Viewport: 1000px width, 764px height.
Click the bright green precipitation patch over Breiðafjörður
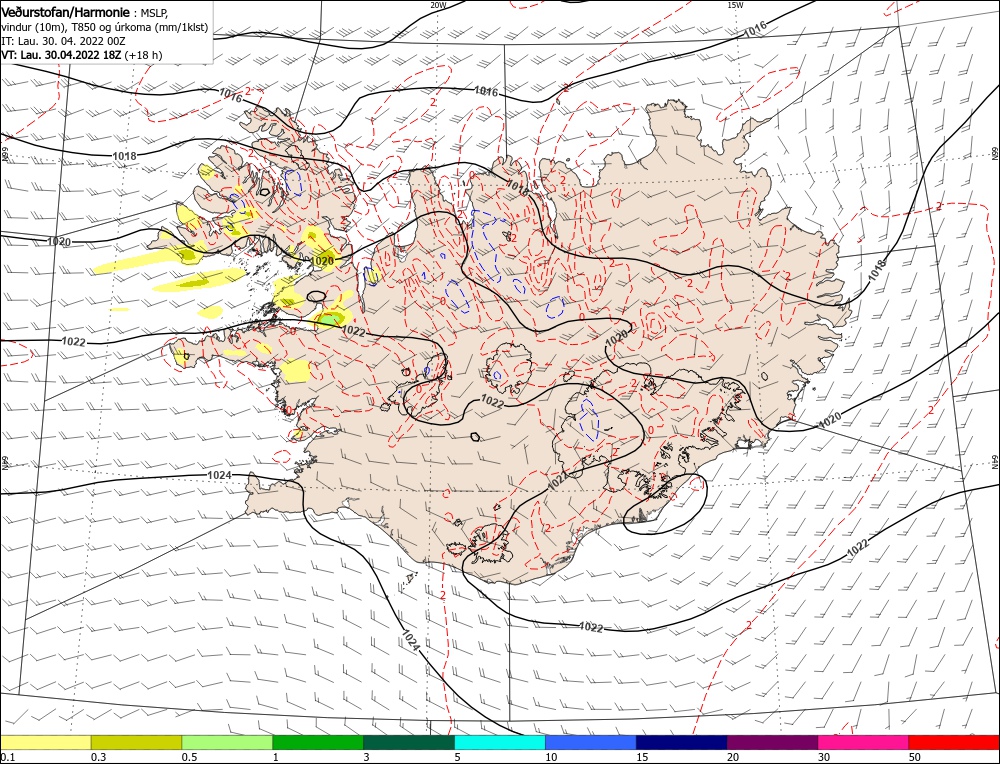pos(330,318)
